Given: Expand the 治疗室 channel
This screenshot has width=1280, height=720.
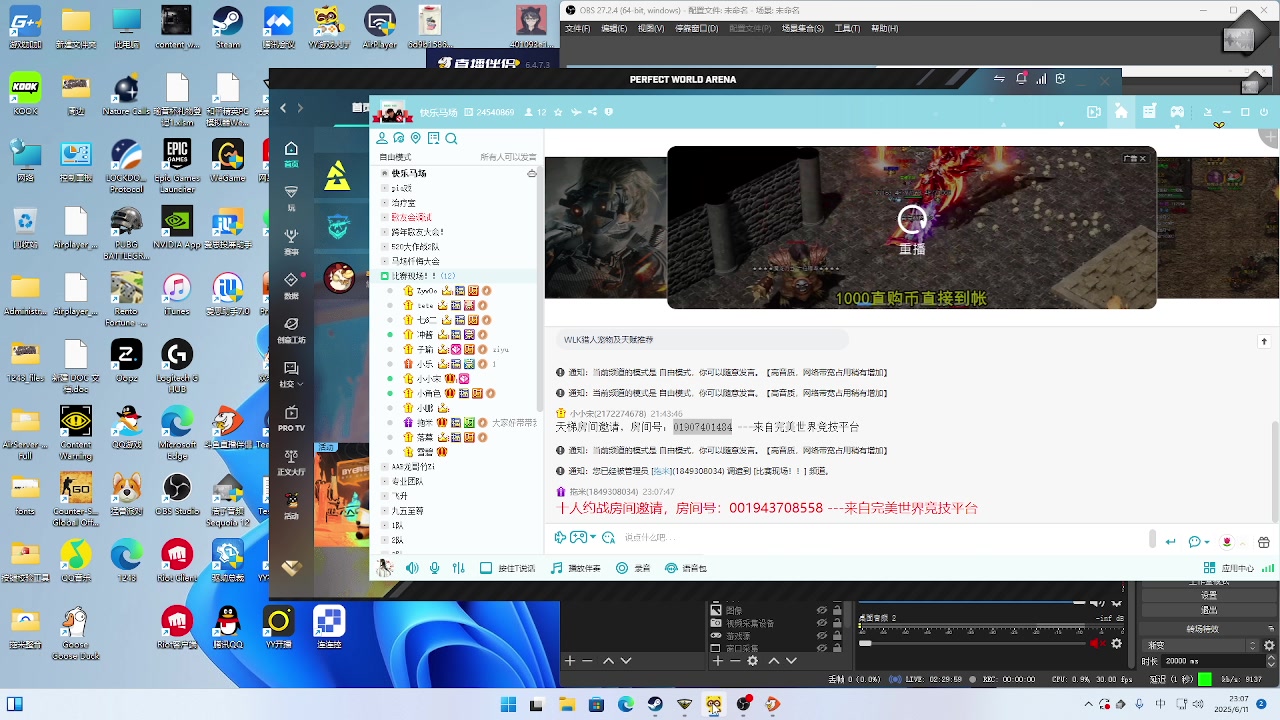Looking at the screenshot, I should click(384, 202).
